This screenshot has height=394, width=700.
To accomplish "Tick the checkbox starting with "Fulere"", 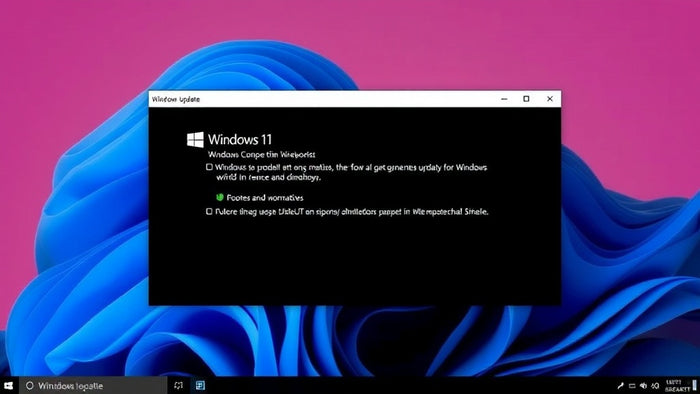I will click(209, 212).
